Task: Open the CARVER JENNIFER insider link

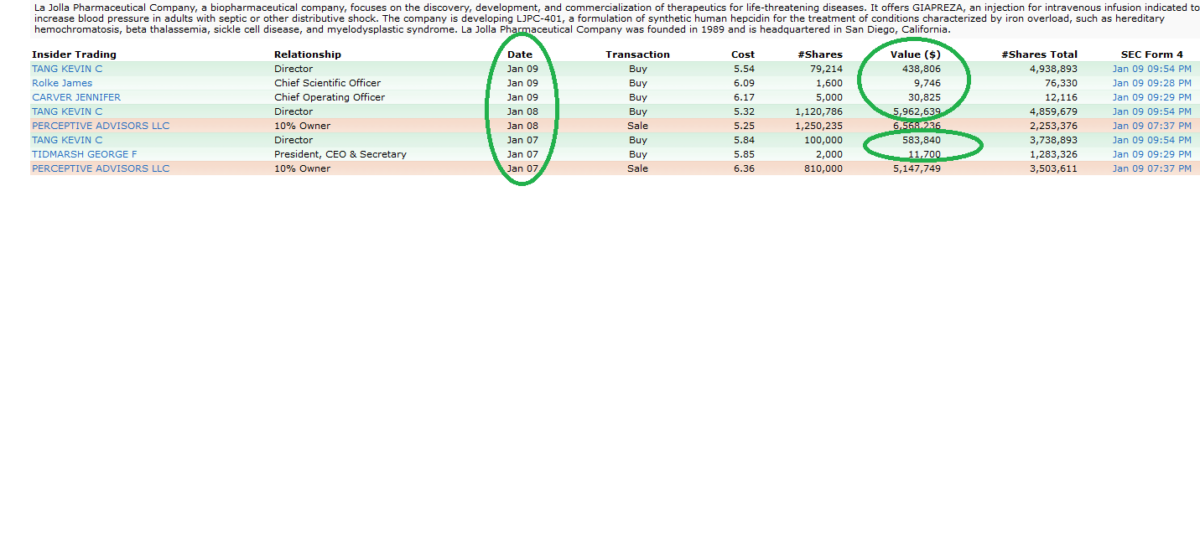Action: [x=76, y=97]
